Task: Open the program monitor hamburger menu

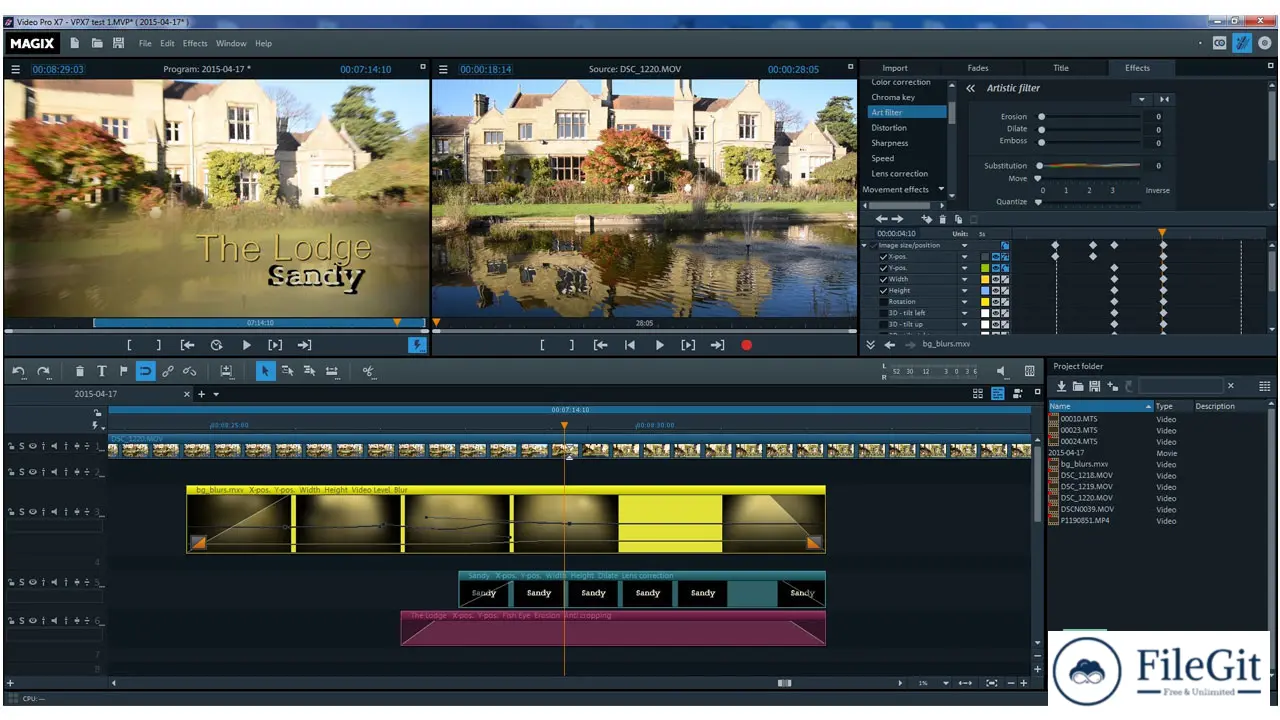Action: [x=16, y=69]
